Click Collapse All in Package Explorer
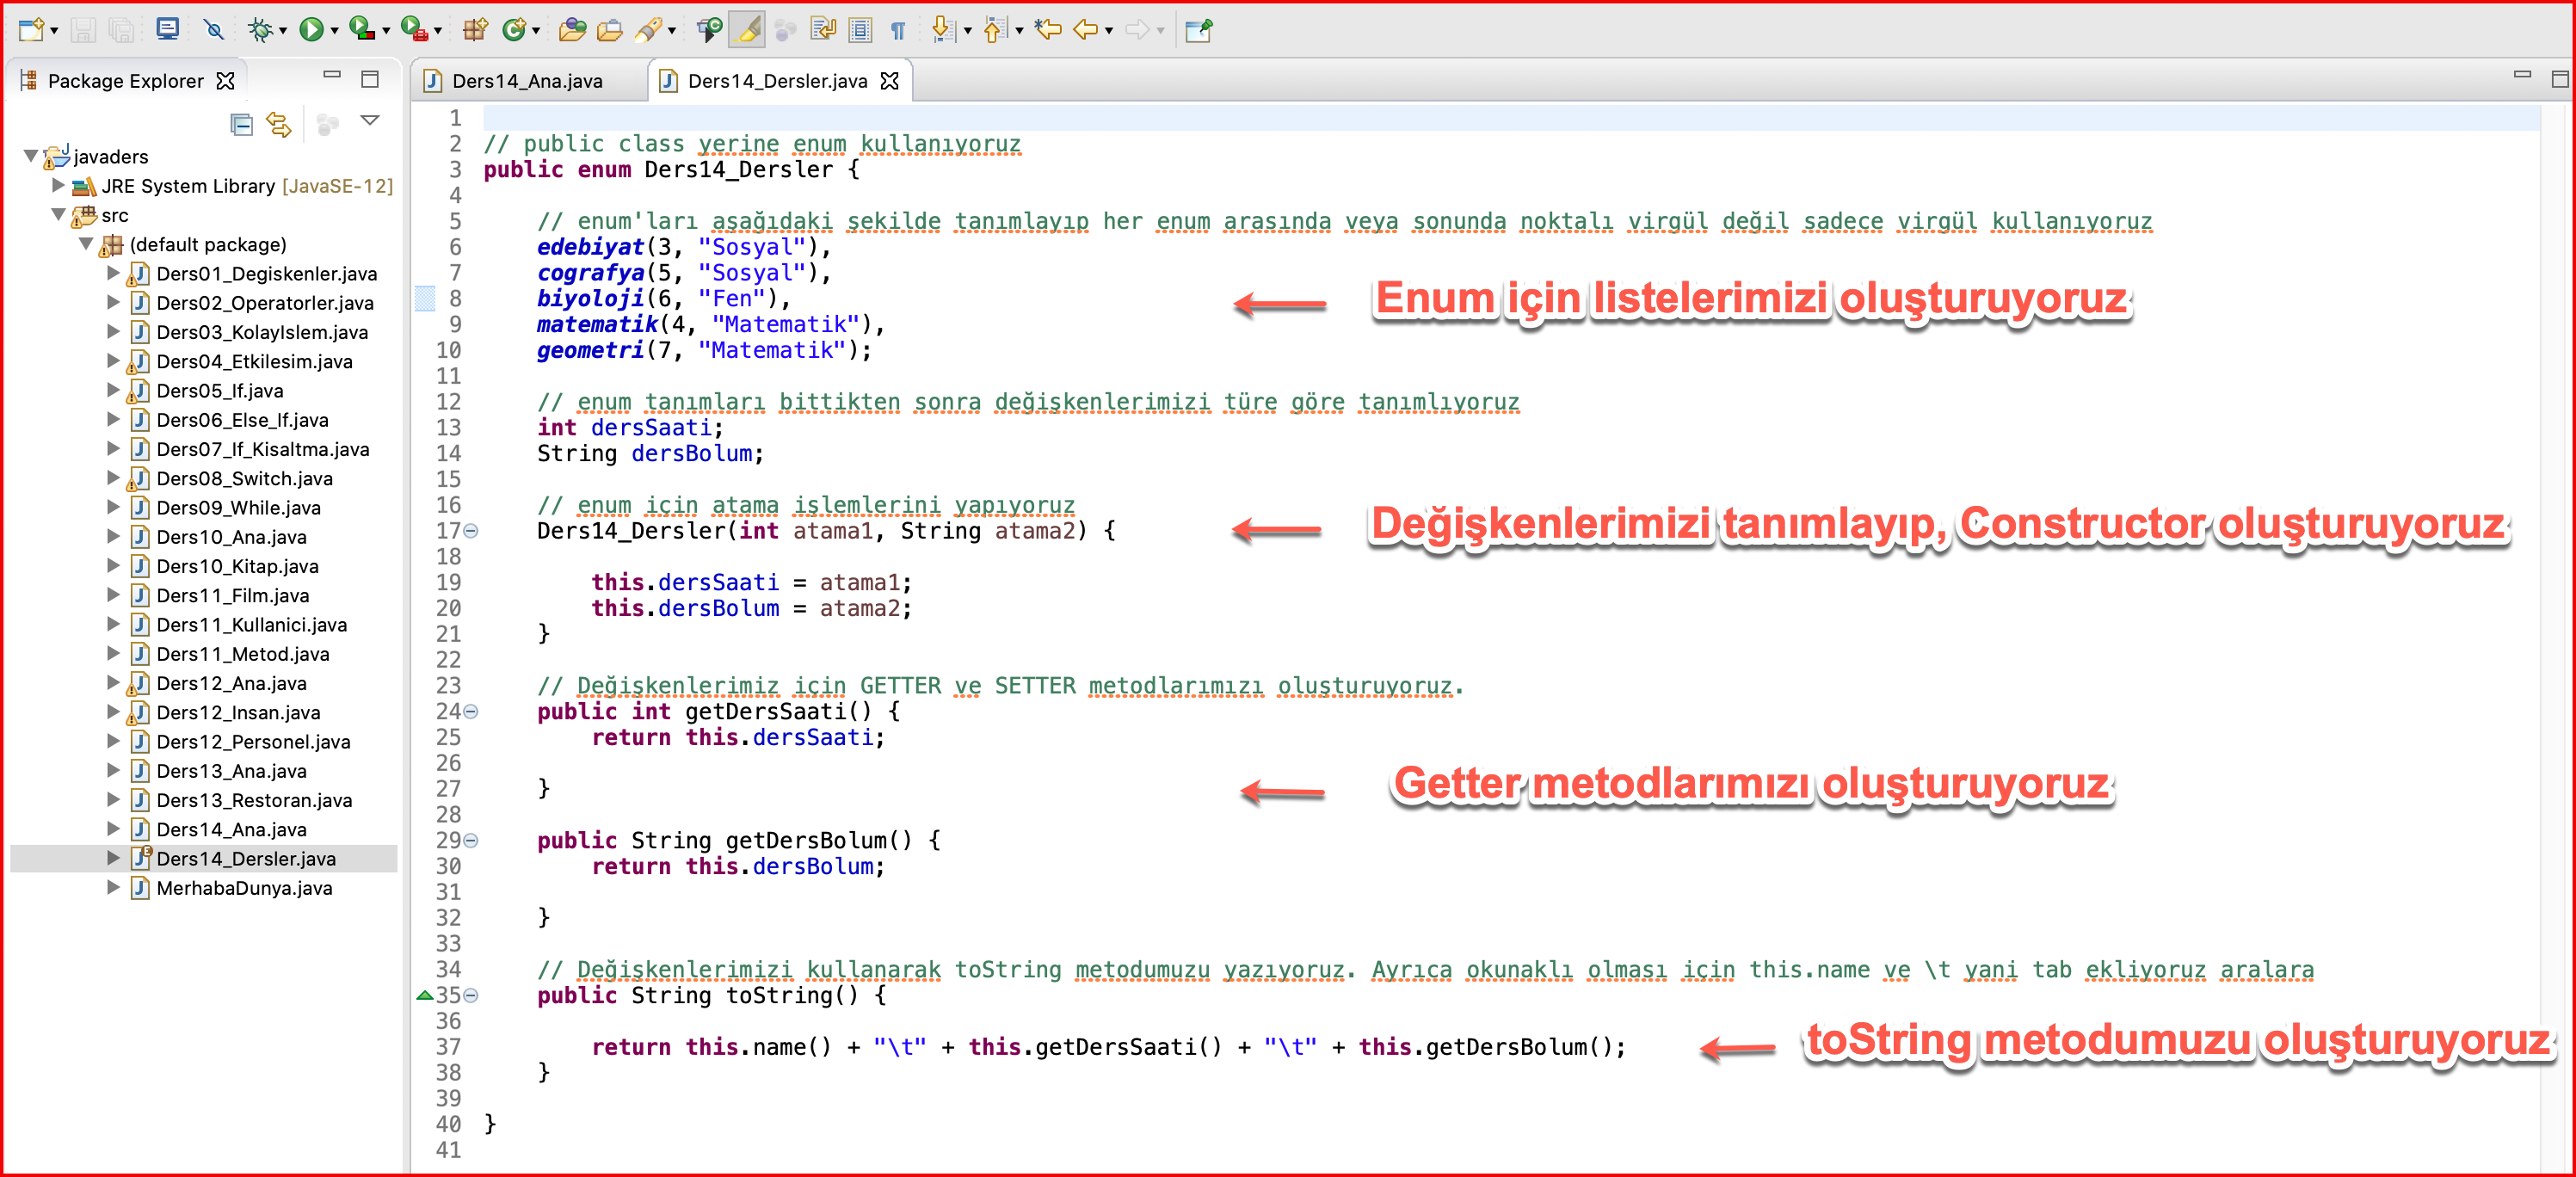This screenshot has height=1177, width=2576. [241, 124]
